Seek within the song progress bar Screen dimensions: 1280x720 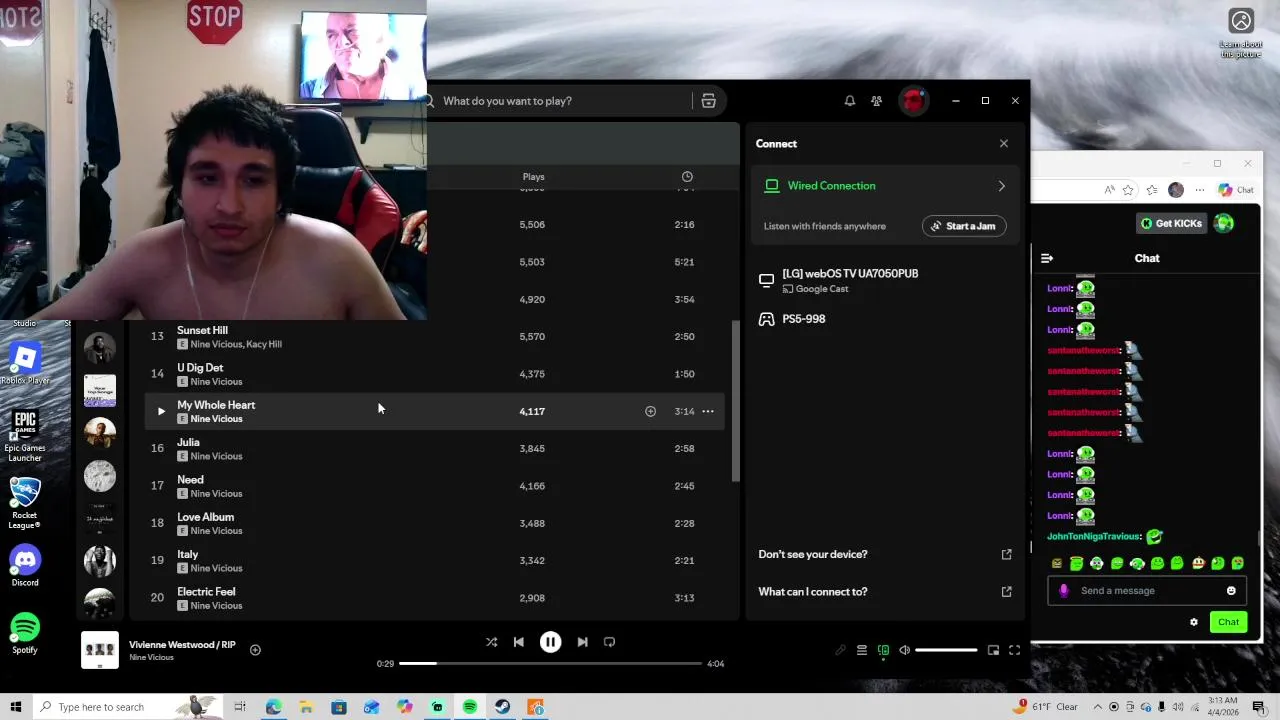pyautogui.click(x=551, y=663)
